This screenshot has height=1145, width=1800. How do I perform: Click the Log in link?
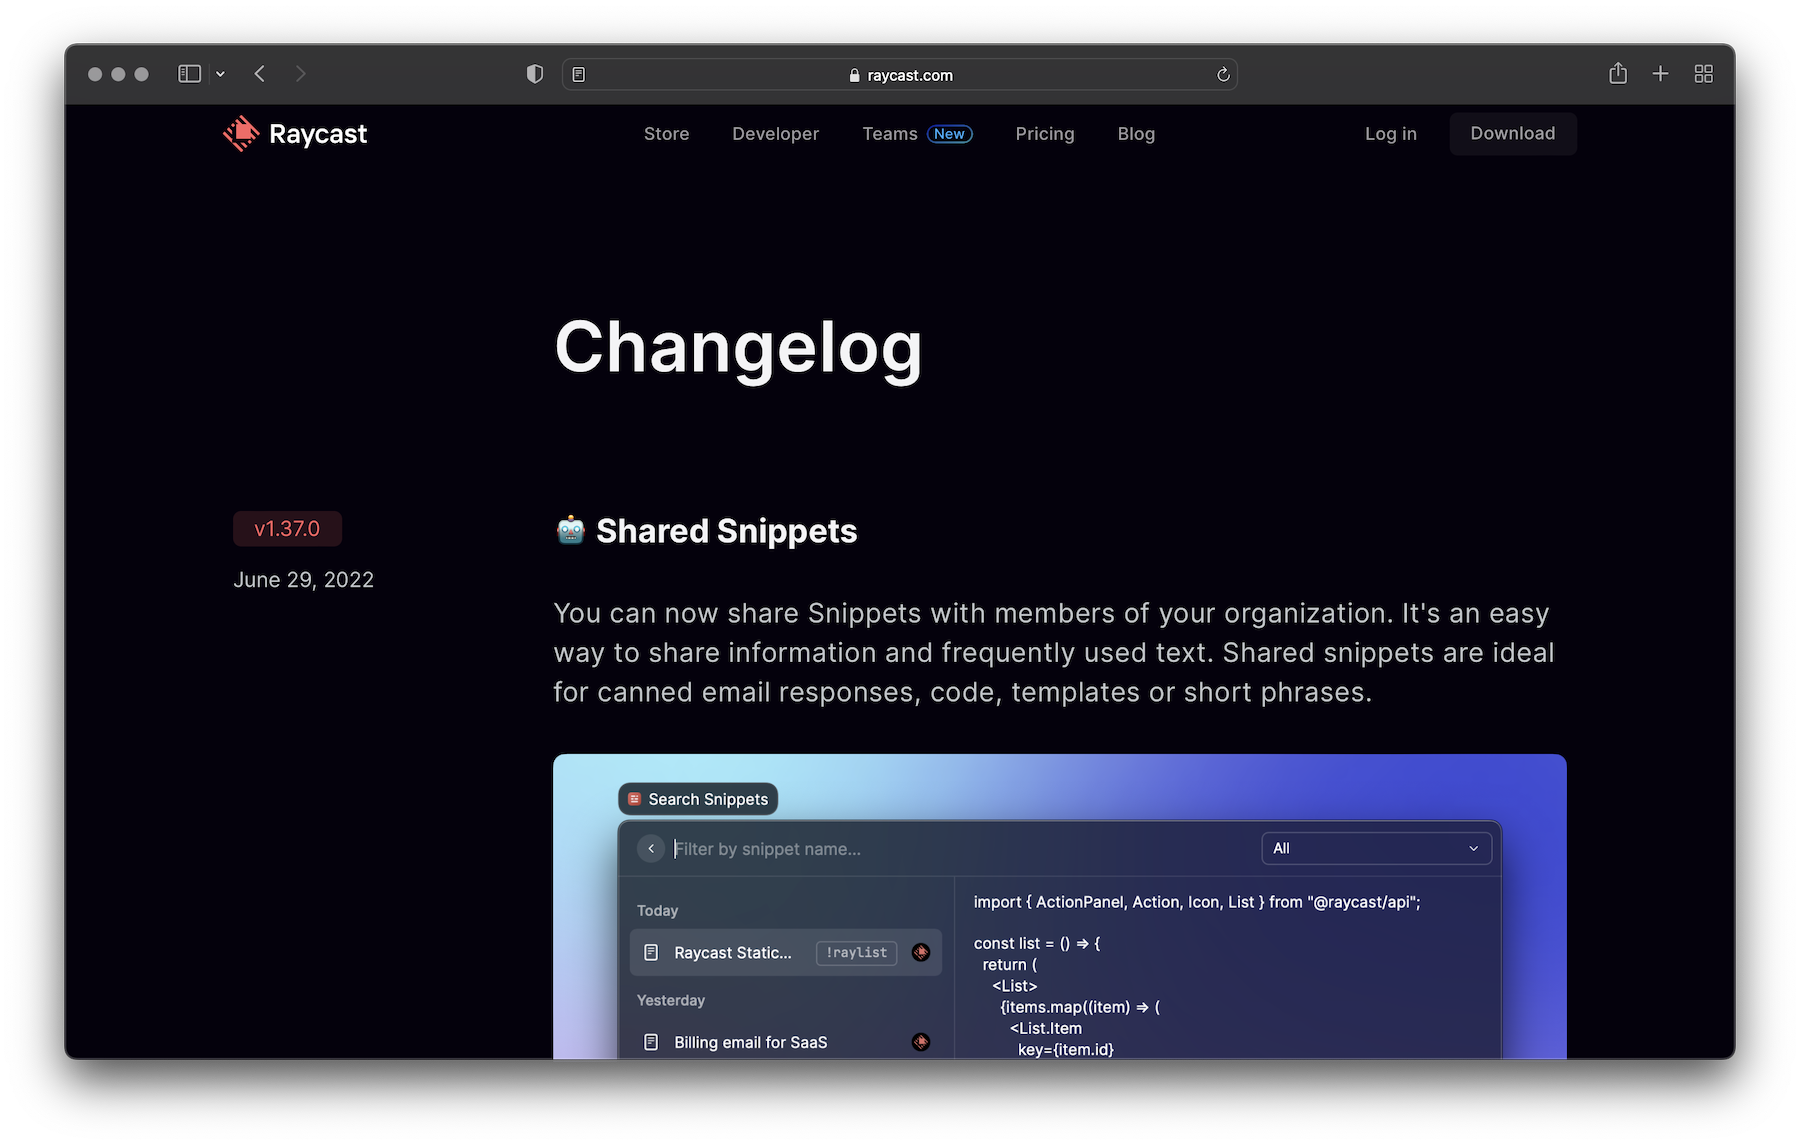[x=1390, y=134]
